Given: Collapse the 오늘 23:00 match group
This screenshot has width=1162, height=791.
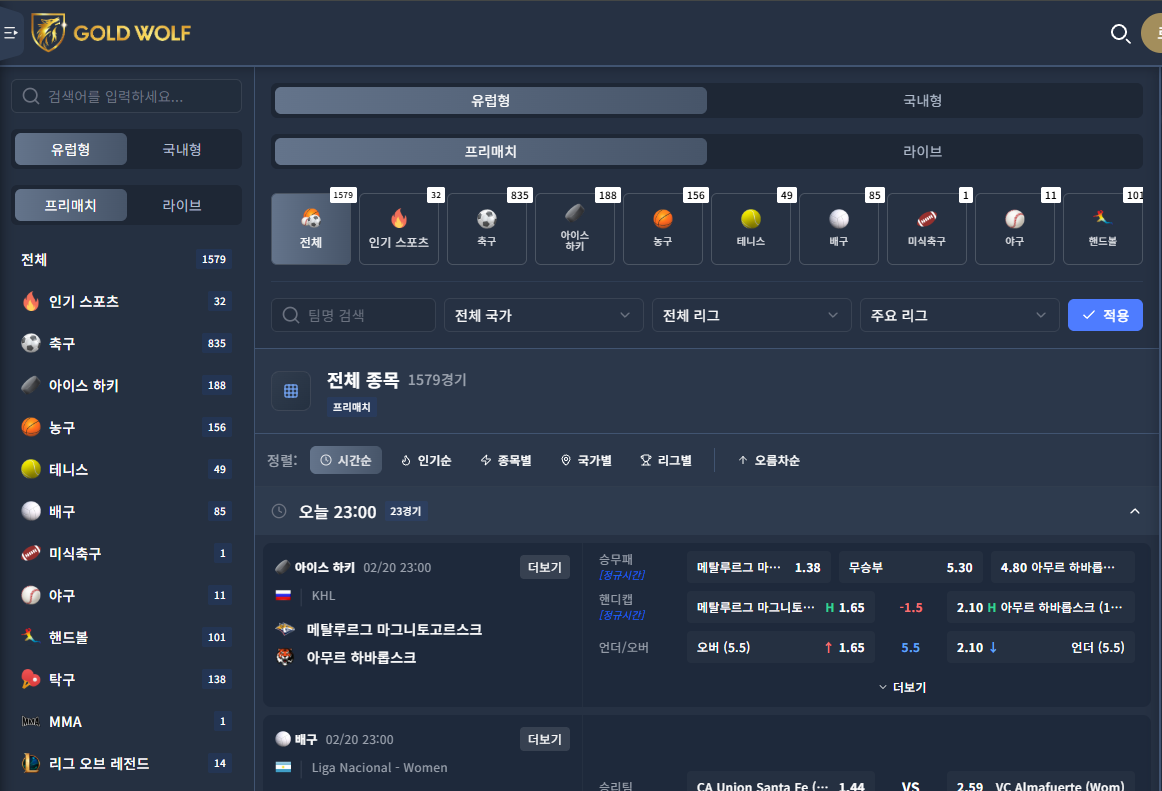Looking at the screenshot, I should tap(1135, 512).
